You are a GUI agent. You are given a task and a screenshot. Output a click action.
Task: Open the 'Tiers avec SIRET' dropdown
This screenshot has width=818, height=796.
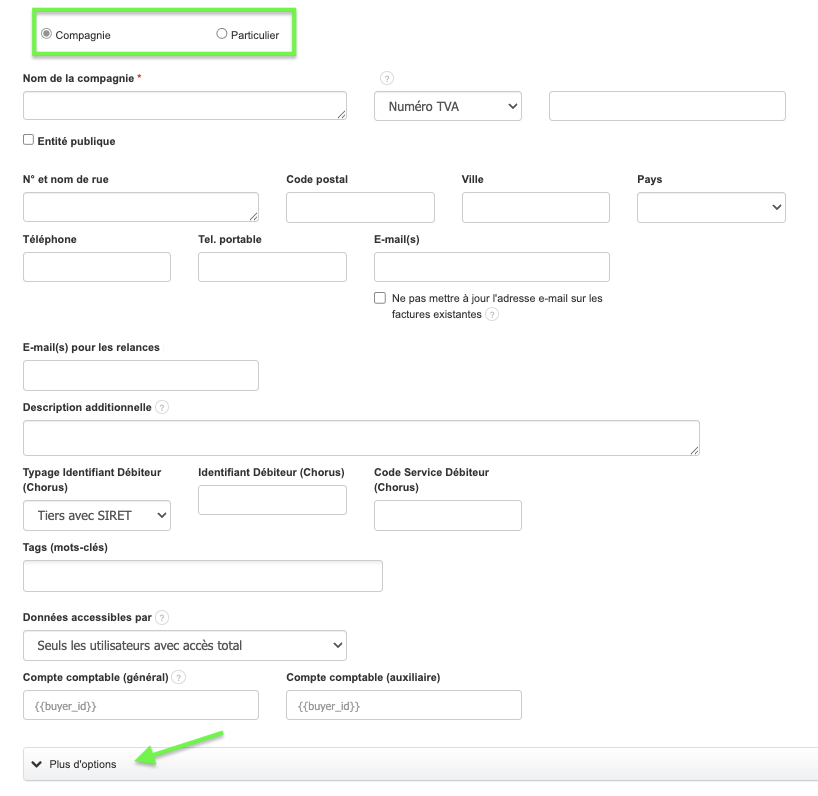coord(97,516)
